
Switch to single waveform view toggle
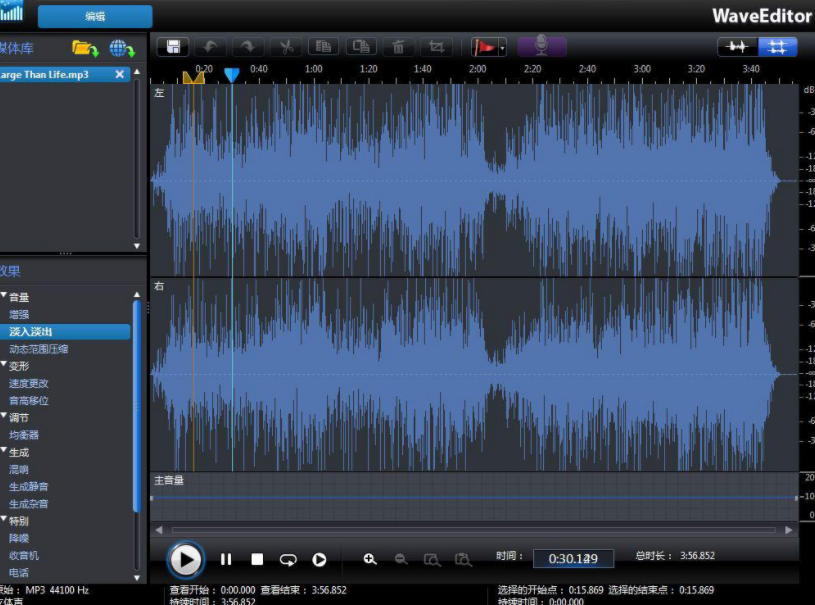[x=738, y=47]
